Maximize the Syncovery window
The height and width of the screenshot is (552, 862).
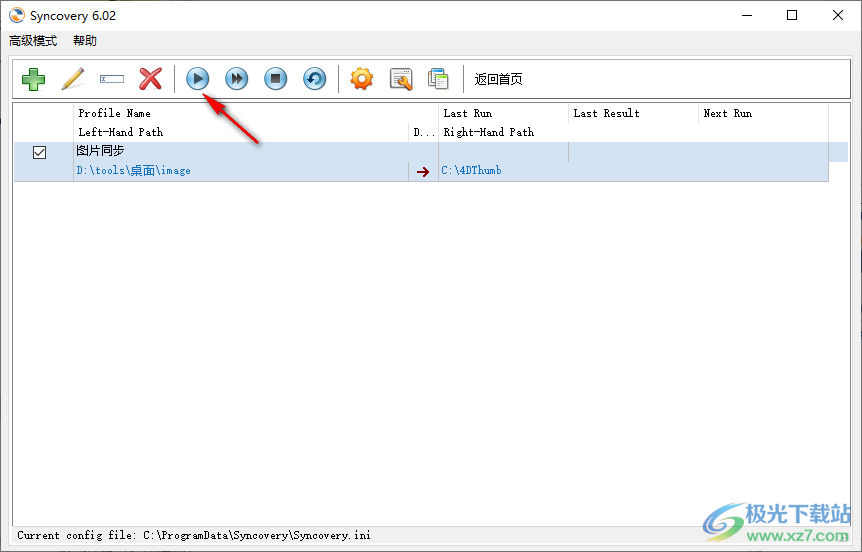[x=792, y=15]
